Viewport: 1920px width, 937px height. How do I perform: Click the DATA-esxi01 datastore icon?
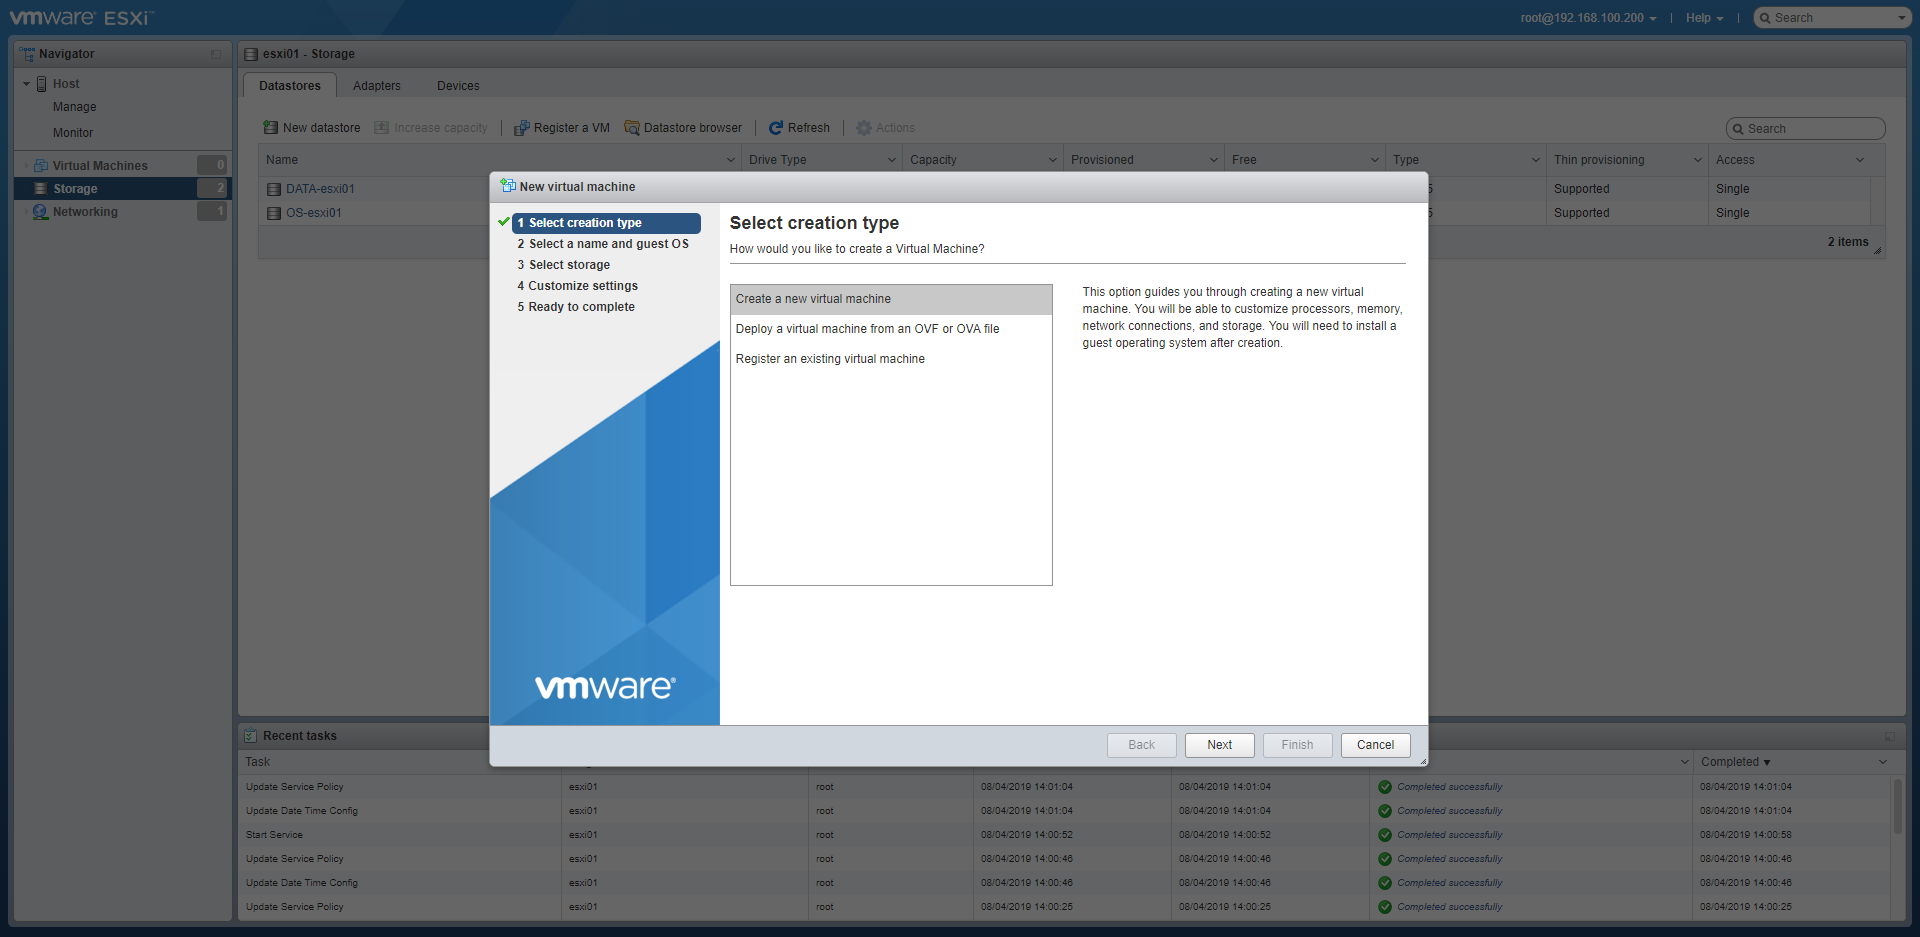[x=274, y=189]
